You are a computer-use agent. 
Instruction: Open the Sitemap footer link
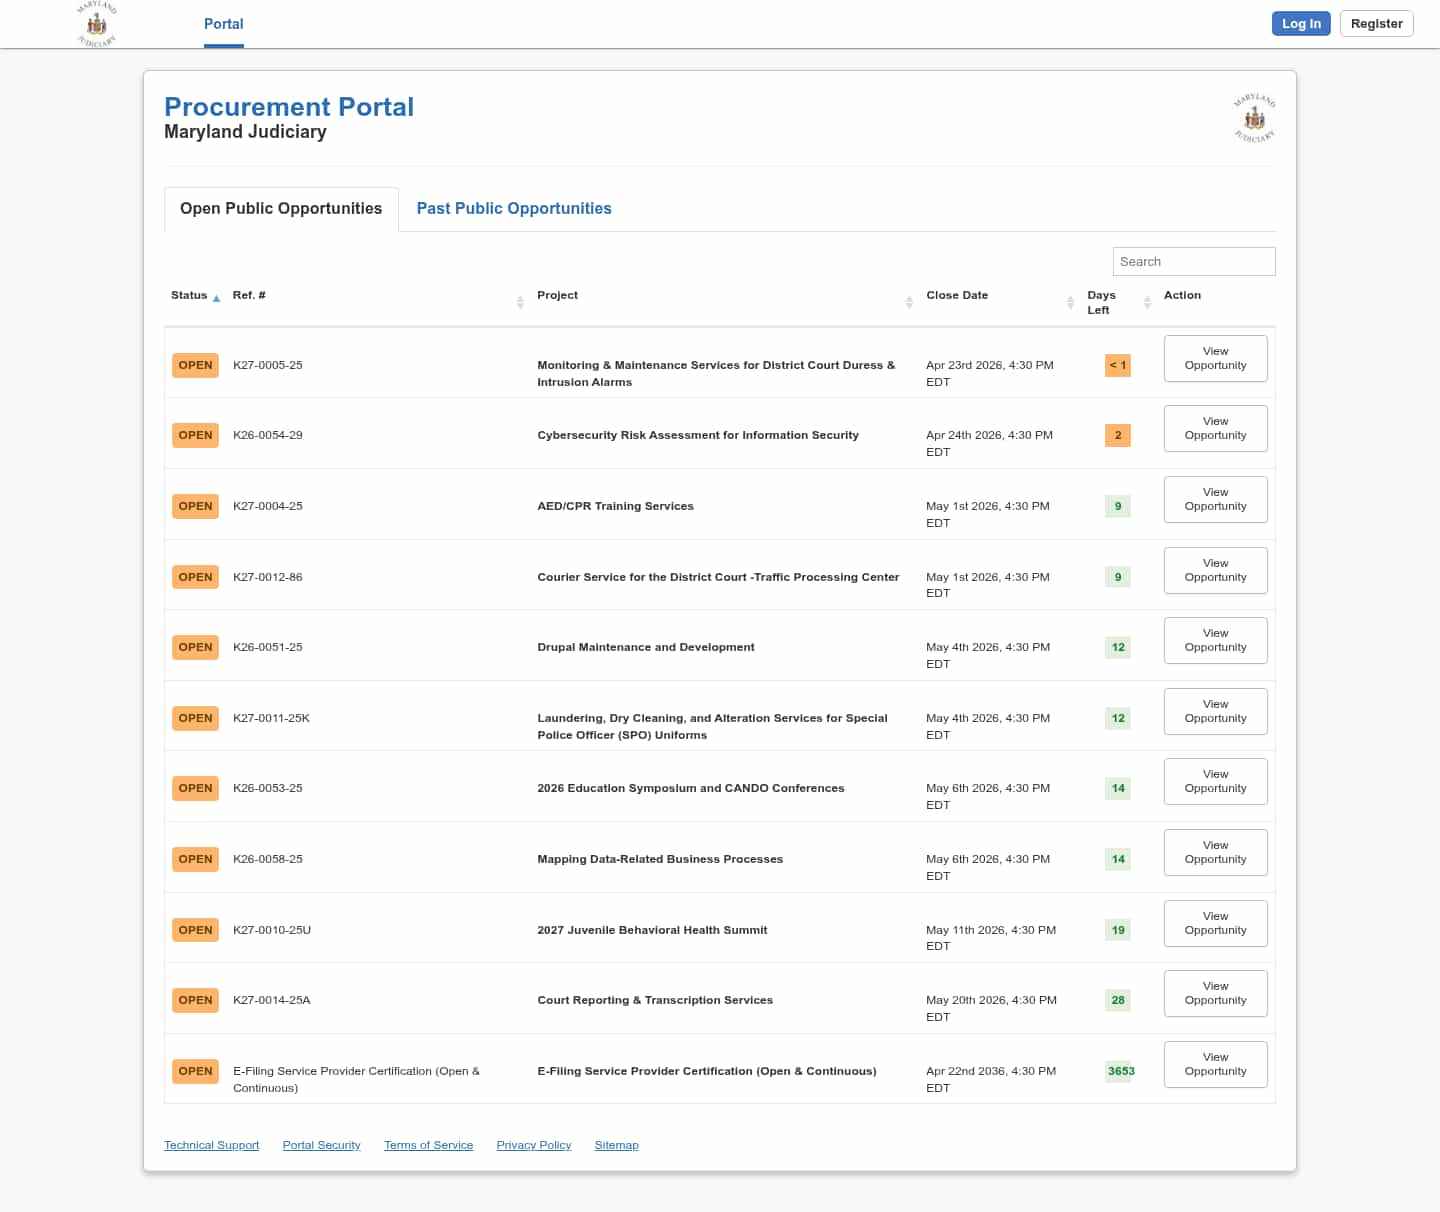click(616, 1145)
